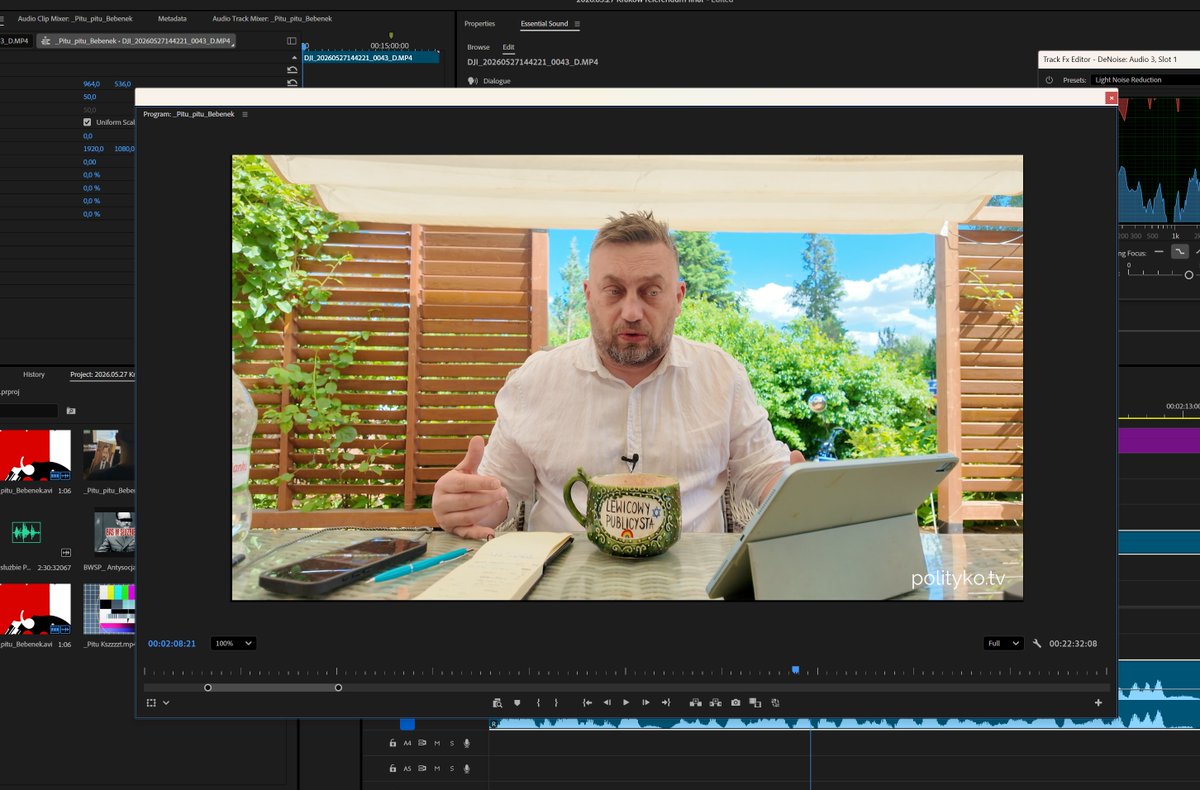Open Comparison View icon
This screenshot has height=790, width=1200.
click(755, 703)
